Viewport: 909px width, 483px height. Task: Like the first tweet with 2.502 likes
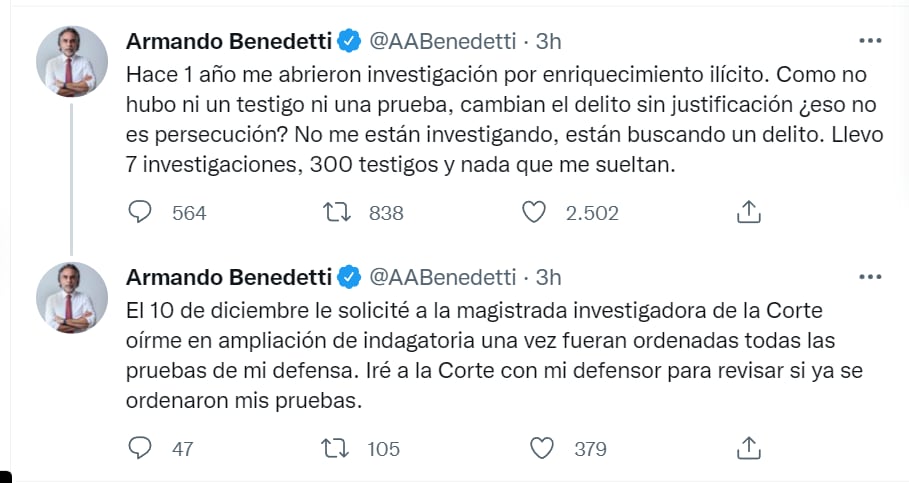[x=536, y=212]
